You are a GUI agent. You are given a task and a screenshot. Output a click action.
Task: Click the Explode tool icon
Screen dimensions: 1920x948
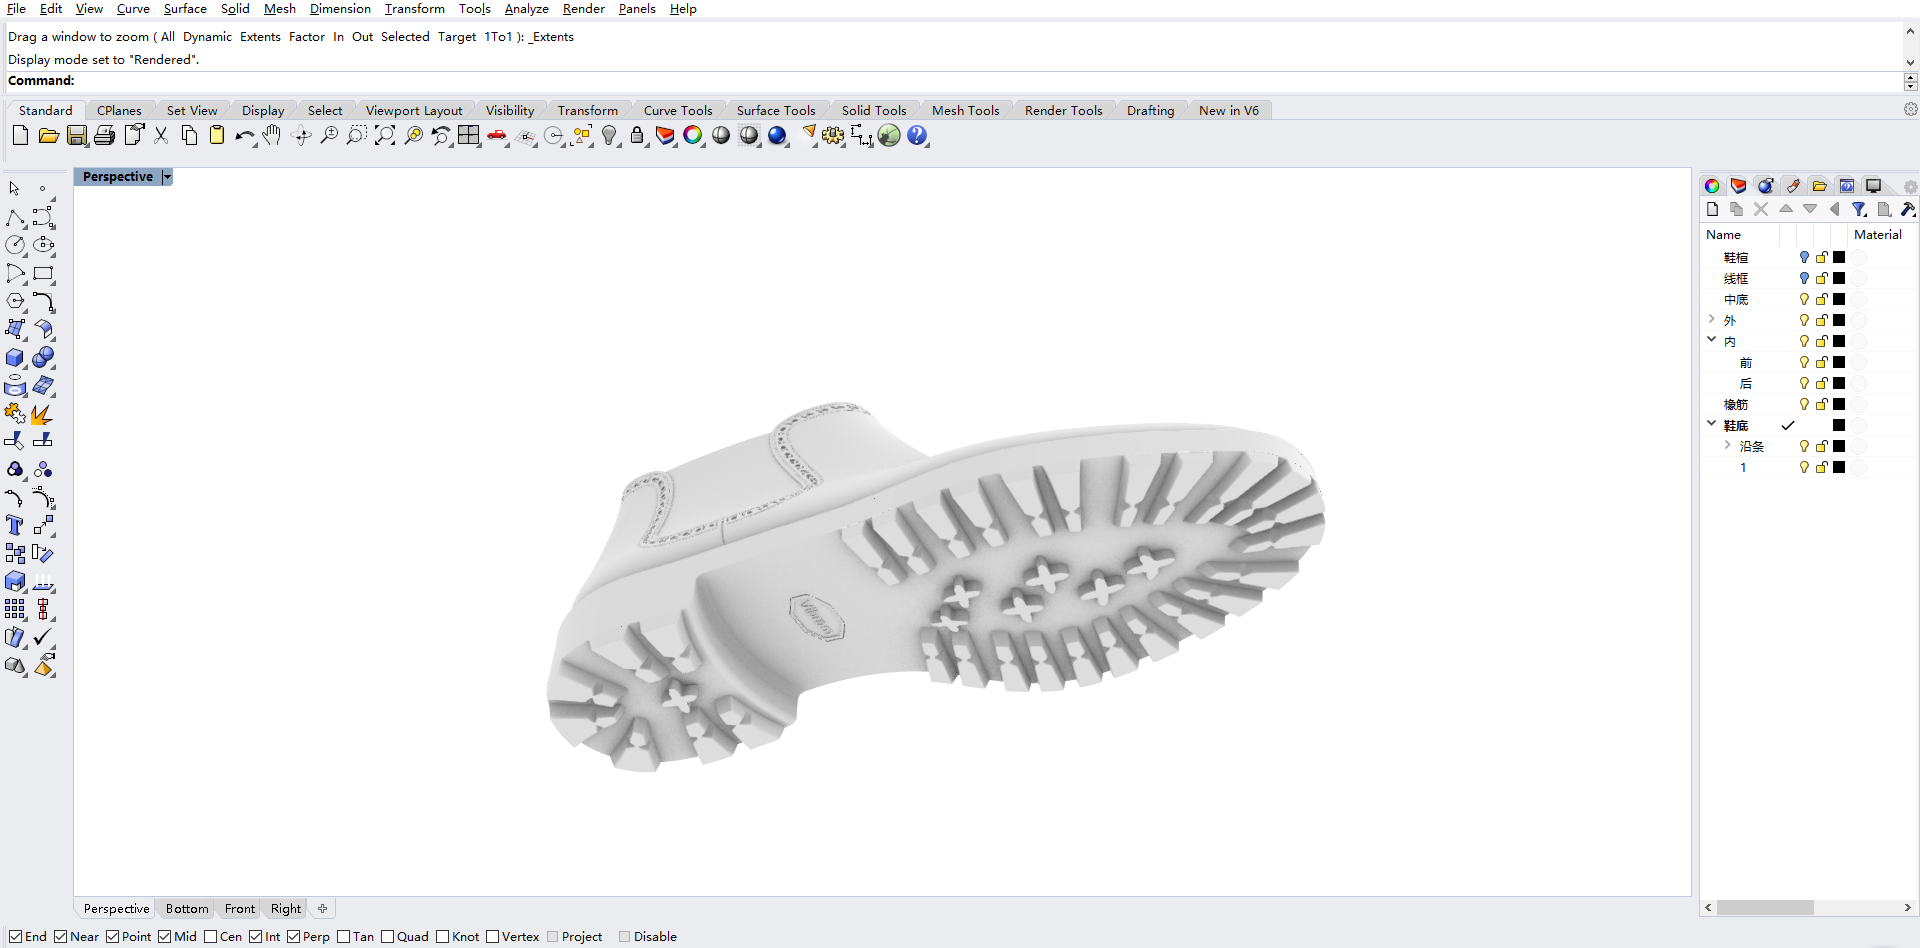tap(42, 414)
